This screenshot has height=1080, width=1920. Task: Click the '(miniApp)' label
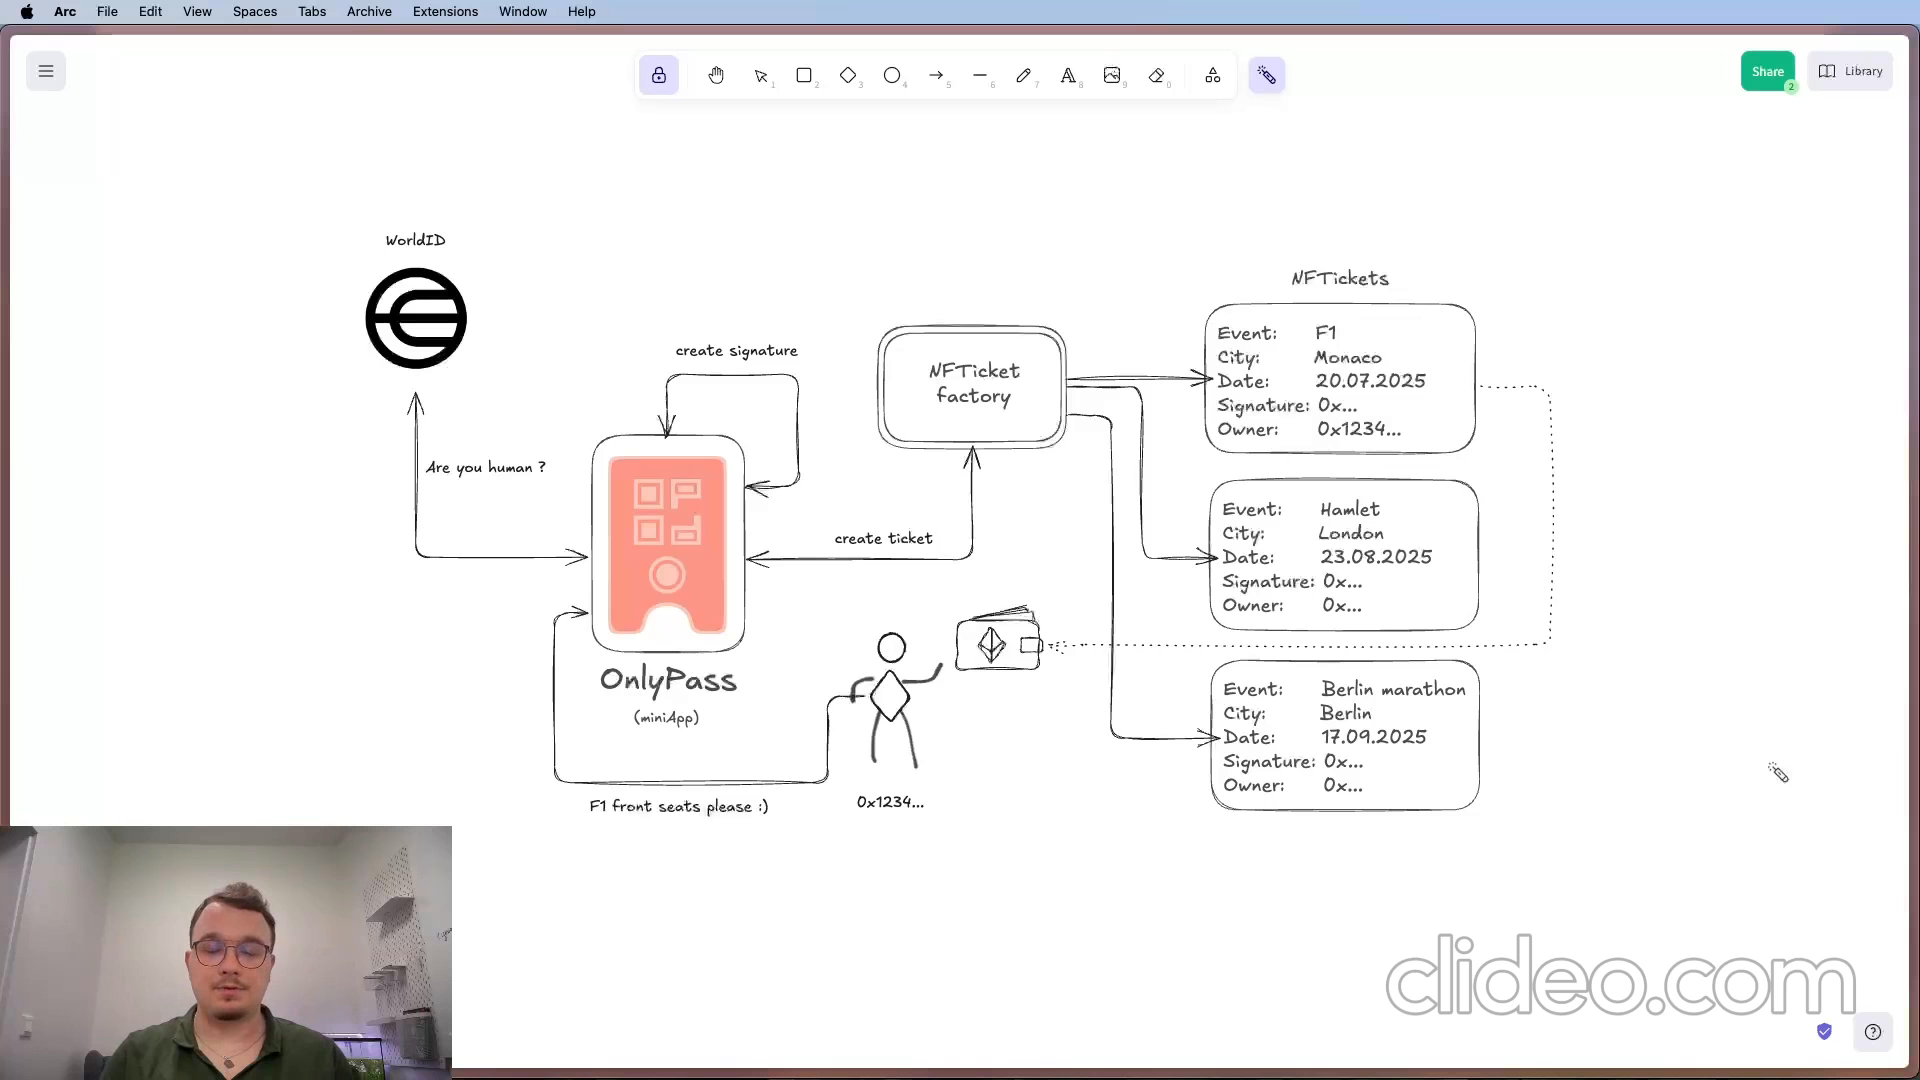click(x=666, y=717)
